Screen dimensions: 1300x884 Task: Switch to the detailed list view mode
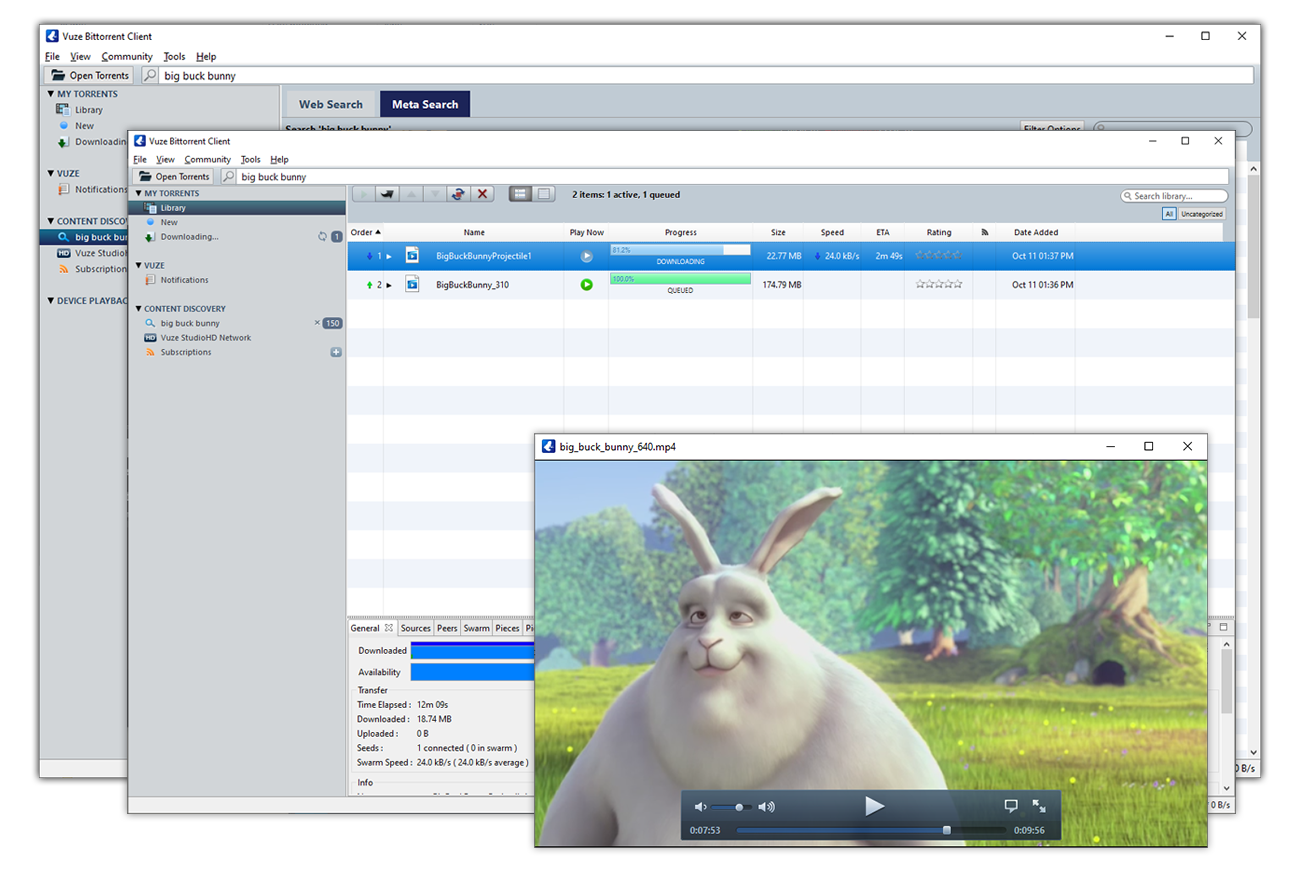pyautogui.click(x=520, y=194)
